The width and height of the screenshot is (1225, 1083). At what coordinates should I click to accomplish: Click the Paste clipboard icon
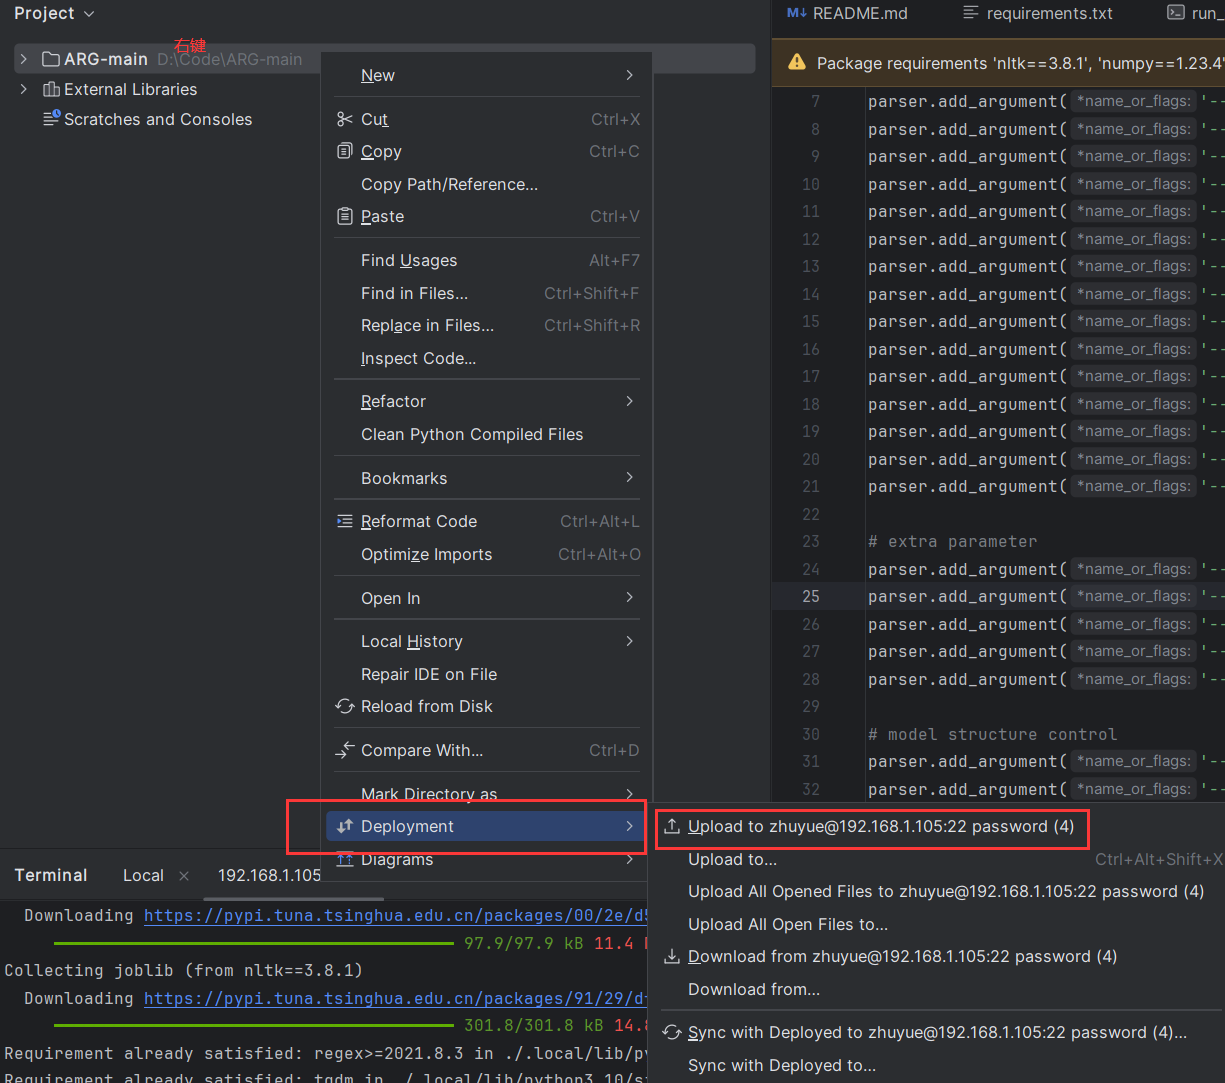point(345,216)
